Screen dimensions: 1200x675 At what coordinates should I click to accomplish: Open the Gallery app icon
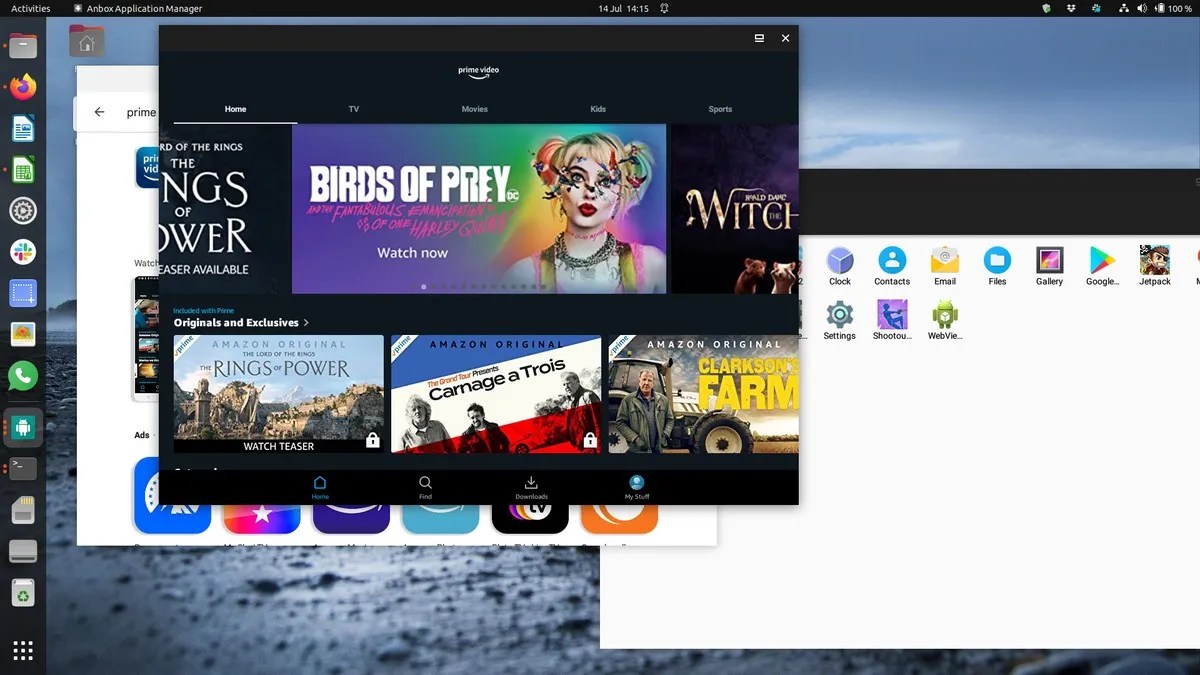click(x=1049, y=260)
